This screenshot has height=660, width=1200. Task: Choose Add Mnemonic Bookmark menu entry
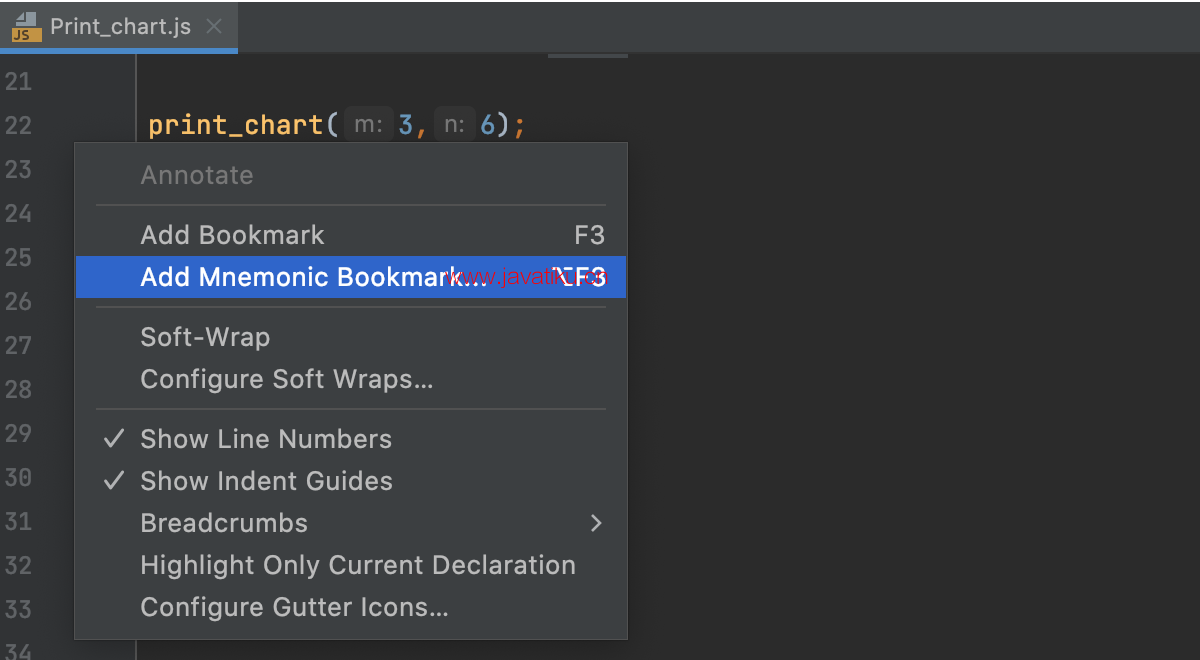351,277
